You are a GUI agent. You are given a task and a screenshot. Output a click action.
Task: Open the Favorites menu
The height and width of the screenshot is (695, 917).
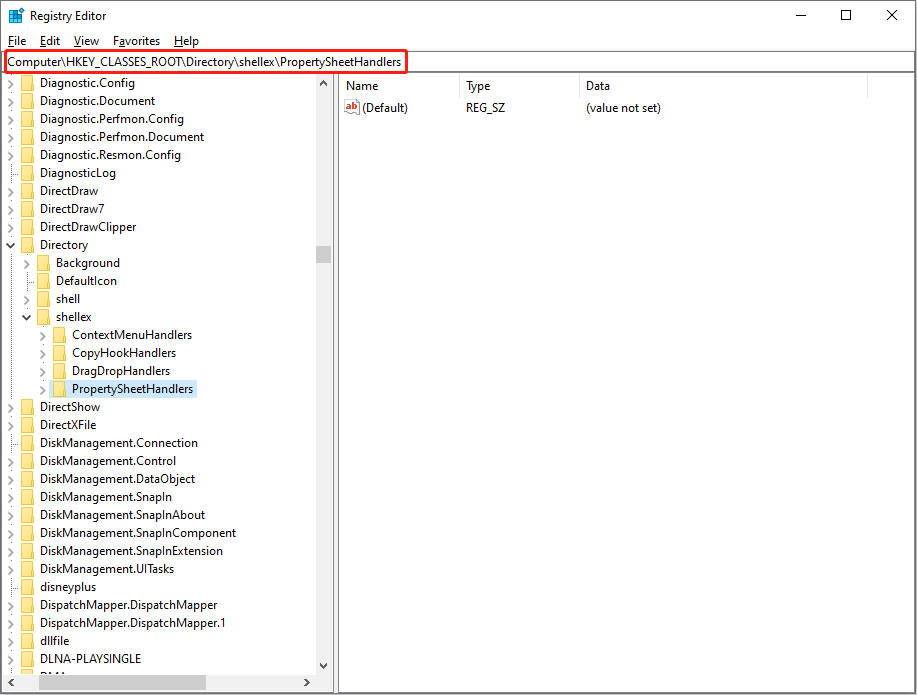point(135,41)
